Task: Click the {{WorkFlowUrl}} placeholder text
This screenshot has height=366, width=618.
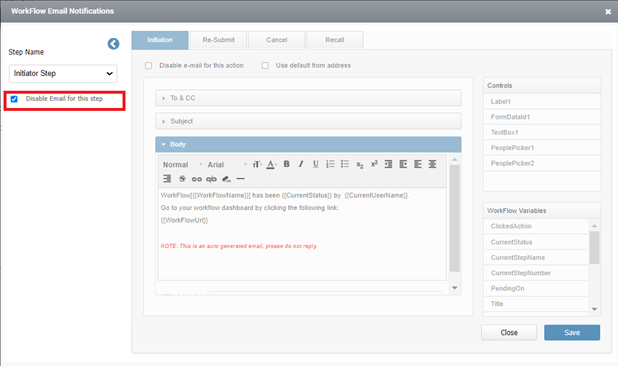Action: click(184, 220)
